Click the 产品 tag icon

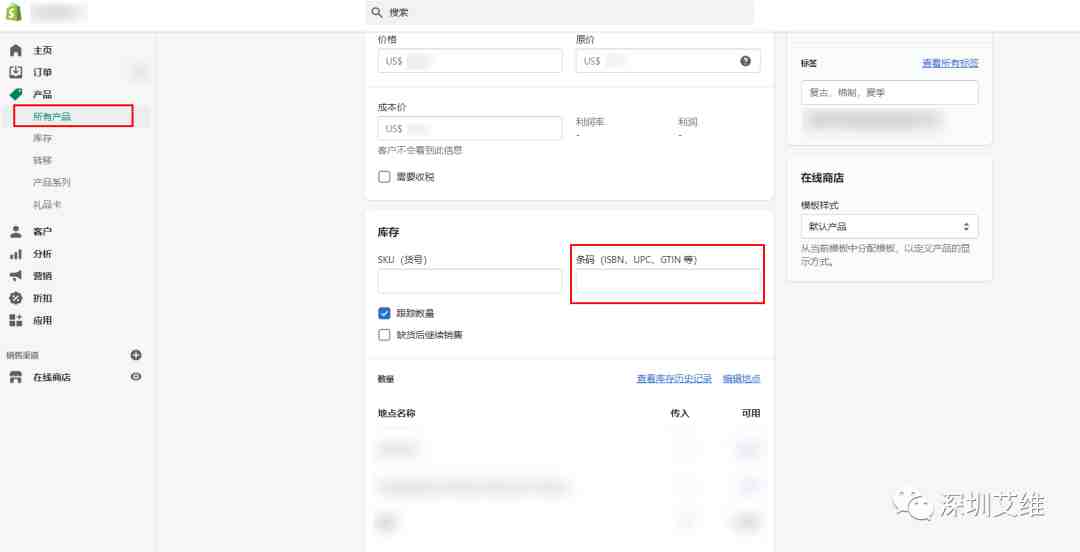[16, 94]
